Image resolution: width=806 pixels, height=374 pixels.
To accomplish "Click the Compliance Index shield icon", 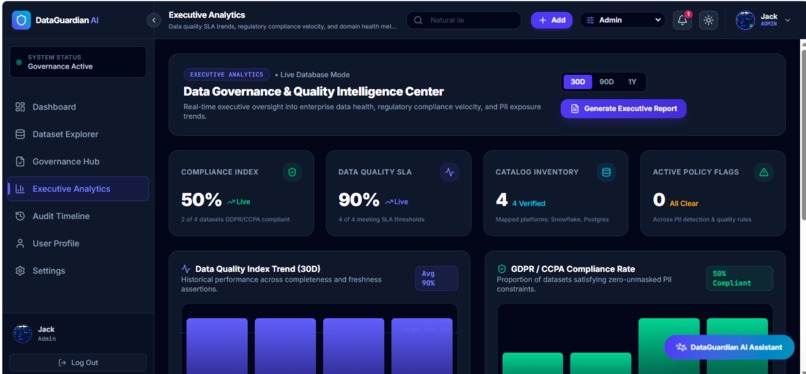I will pyautogui.click(x=292, y=172).
